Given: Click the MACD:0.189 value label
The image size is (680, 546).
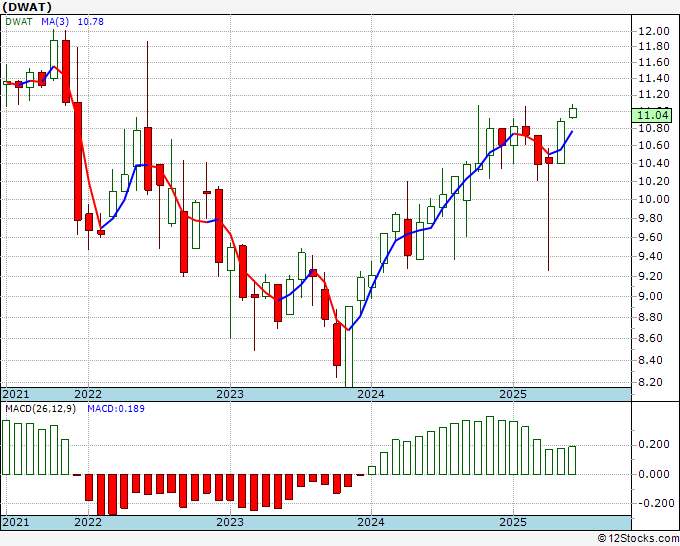Looking at the screenshot, I should click(116, 409).
